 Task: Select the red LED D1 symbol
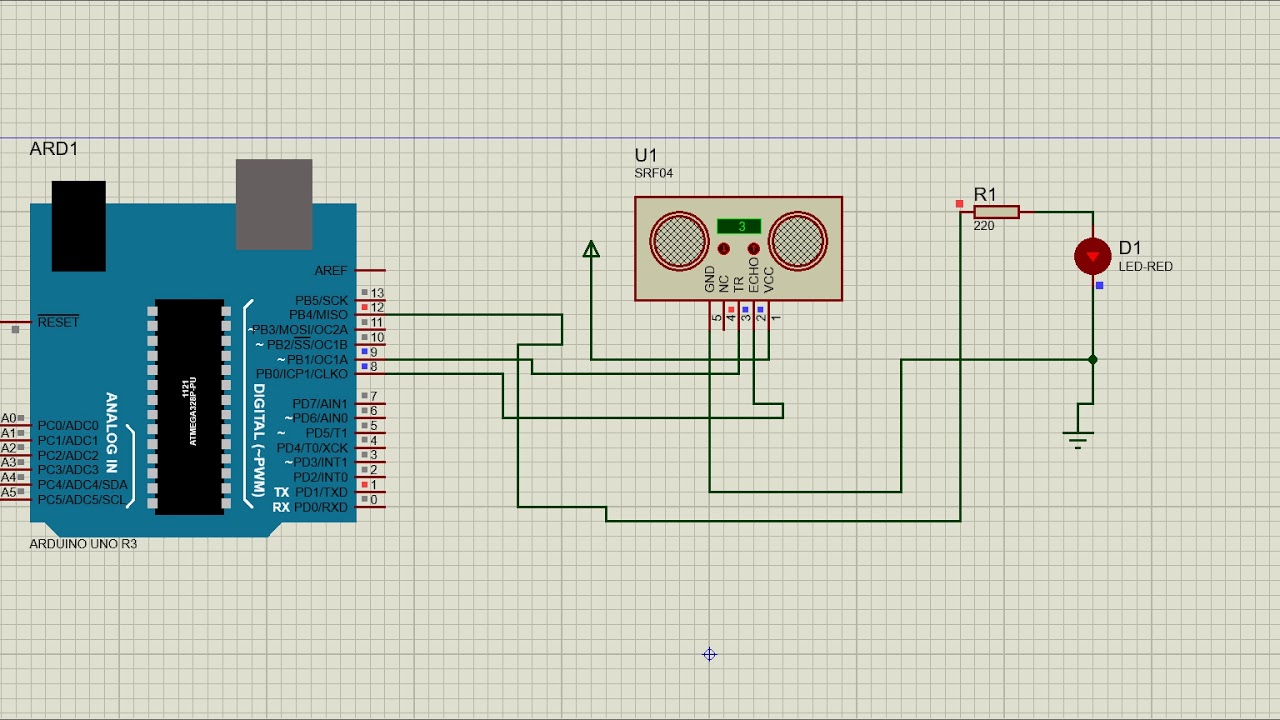(1092, 256)
